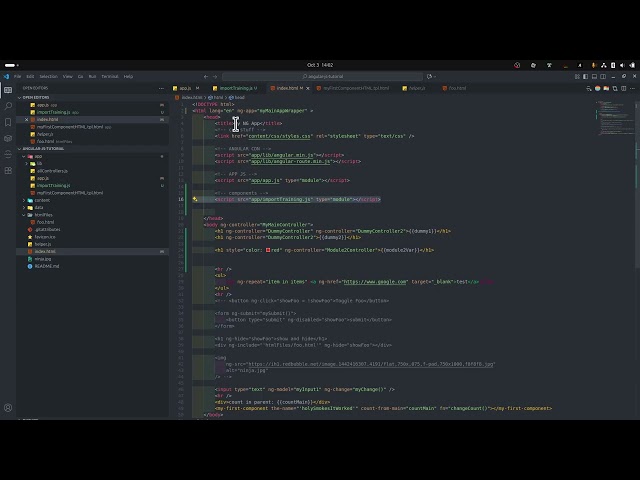Go back with the left arrow navigation button
Image resolution: width=640 pixels, height=480 pixels.
click(x=206, y=76)
